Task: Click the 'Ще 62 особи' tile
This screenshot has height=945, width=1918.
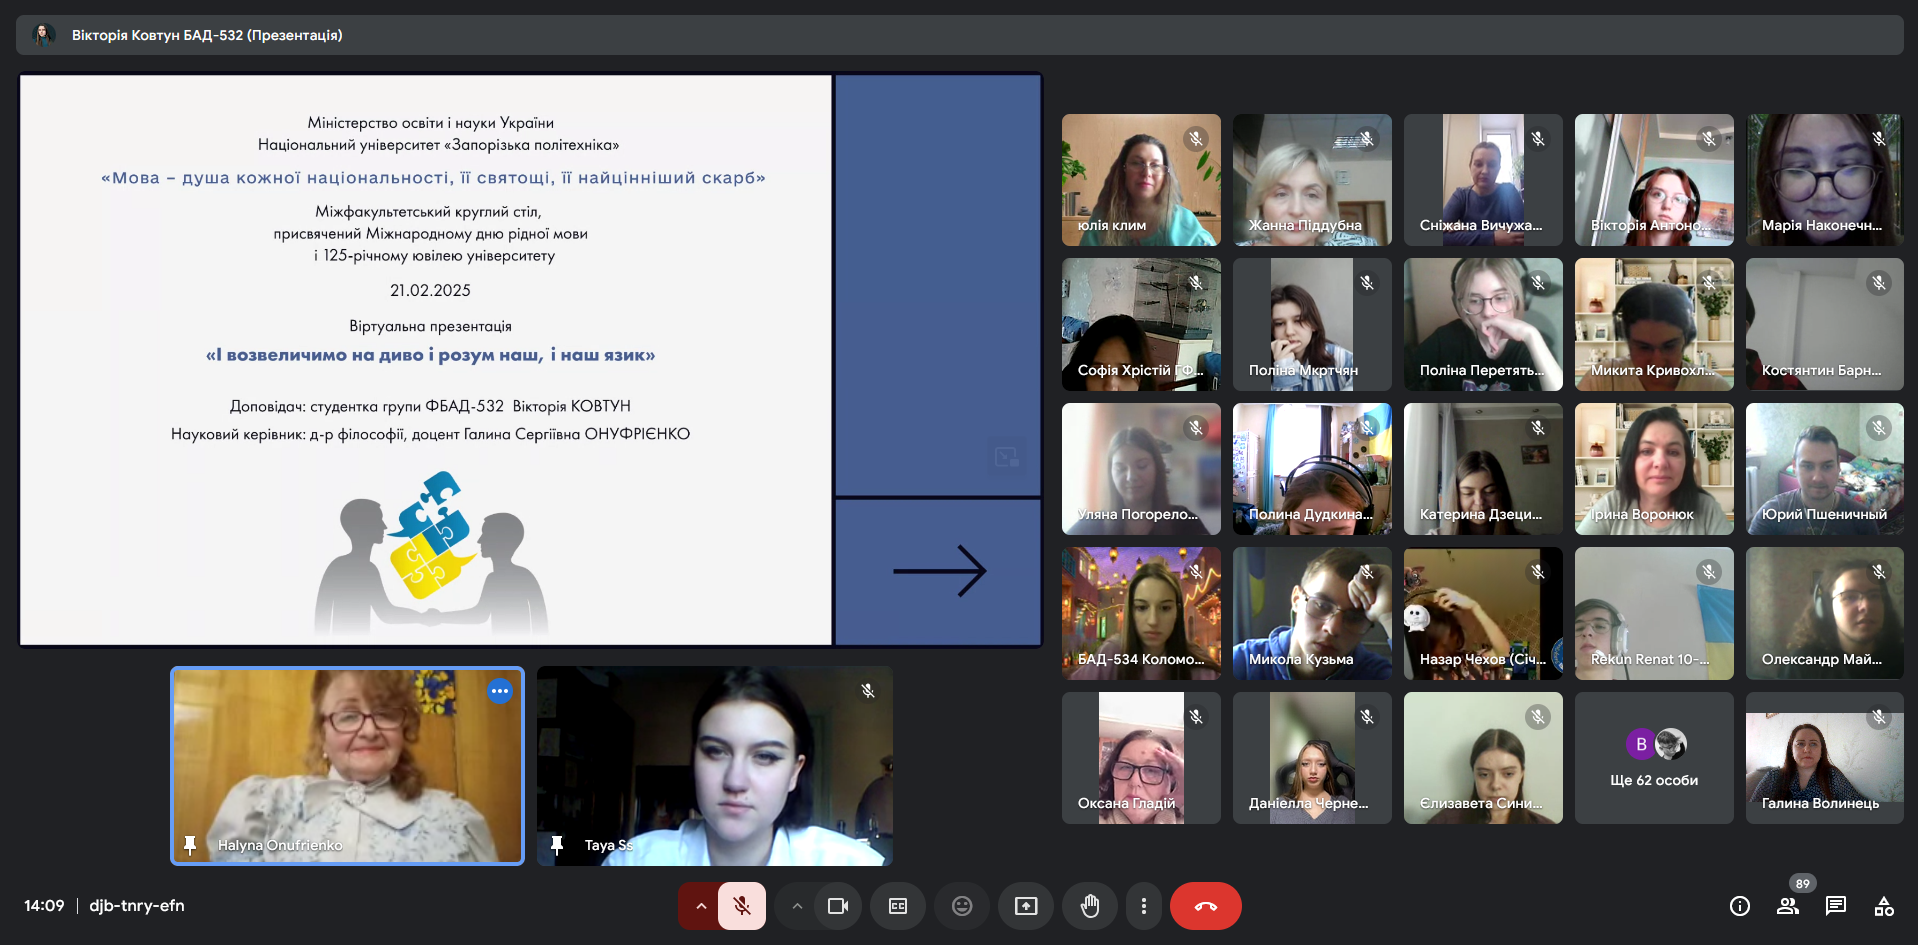Action: (1654, 758)
